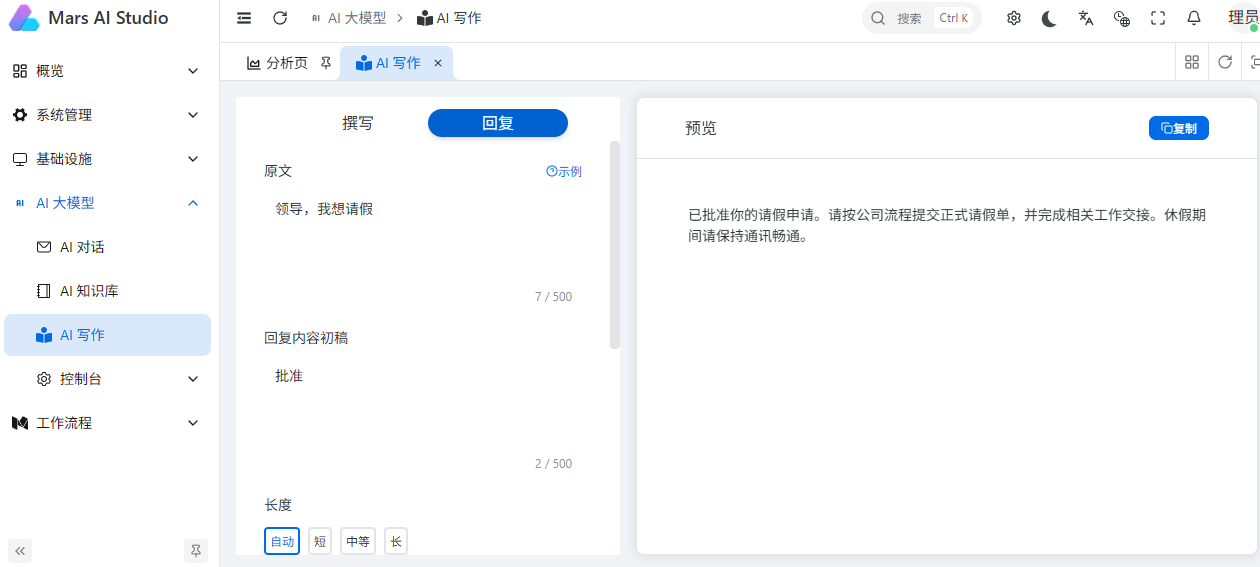Choose the 短 length option

click(320, 542)
